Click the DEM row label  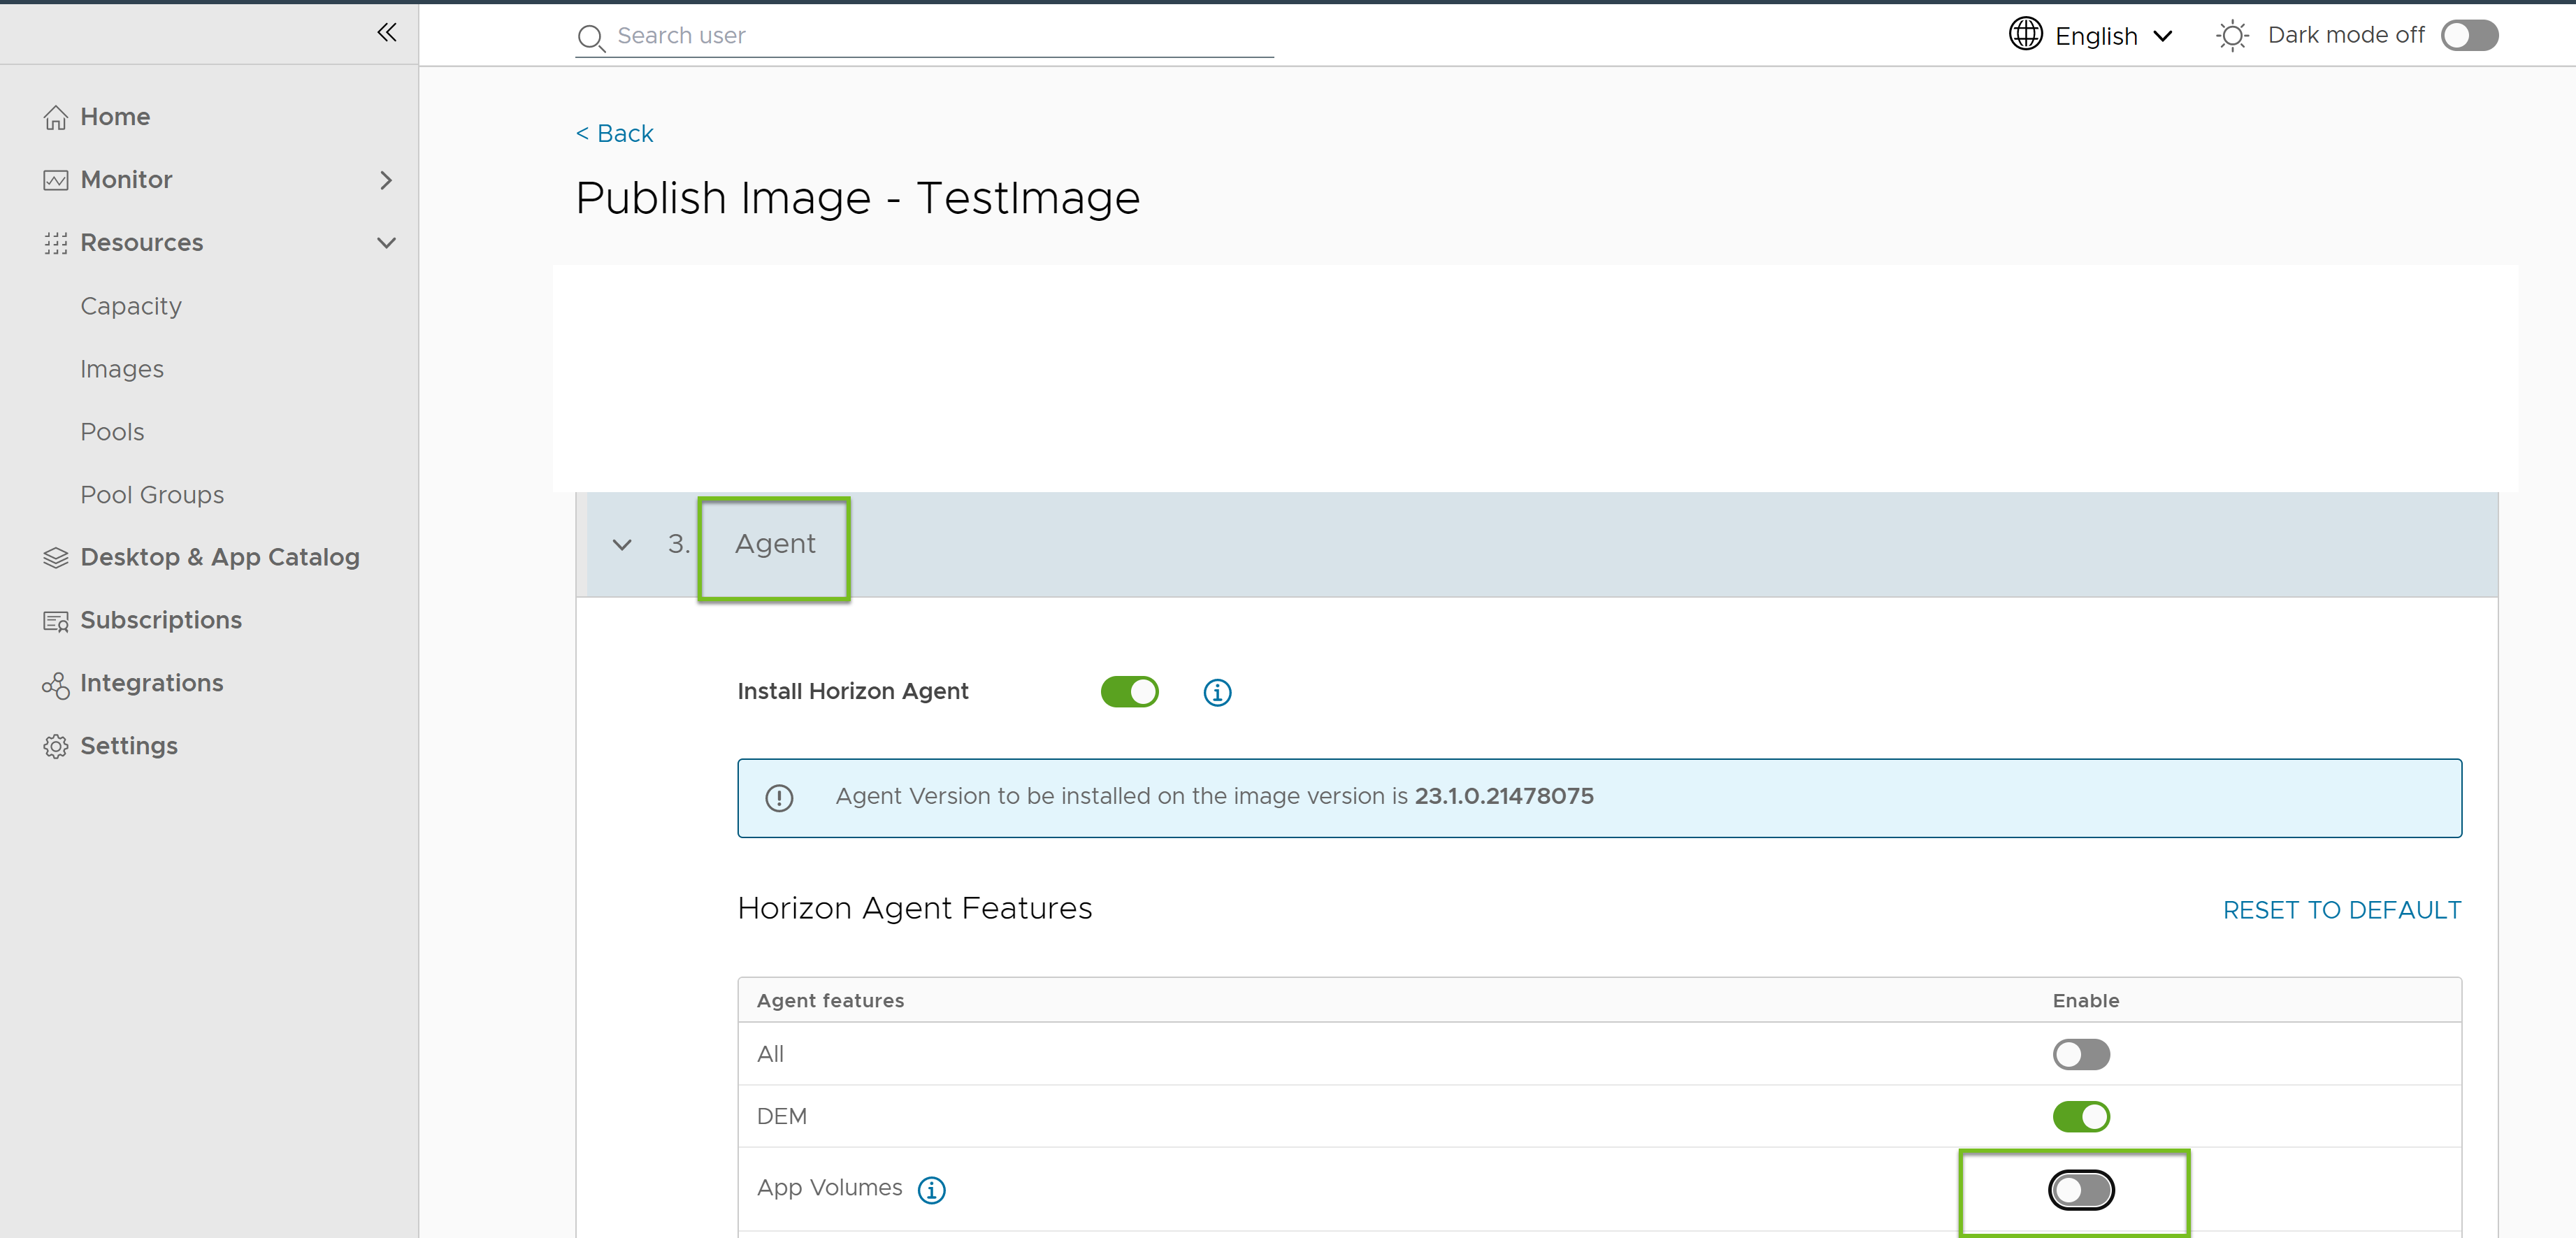[x=781, y=1117]
